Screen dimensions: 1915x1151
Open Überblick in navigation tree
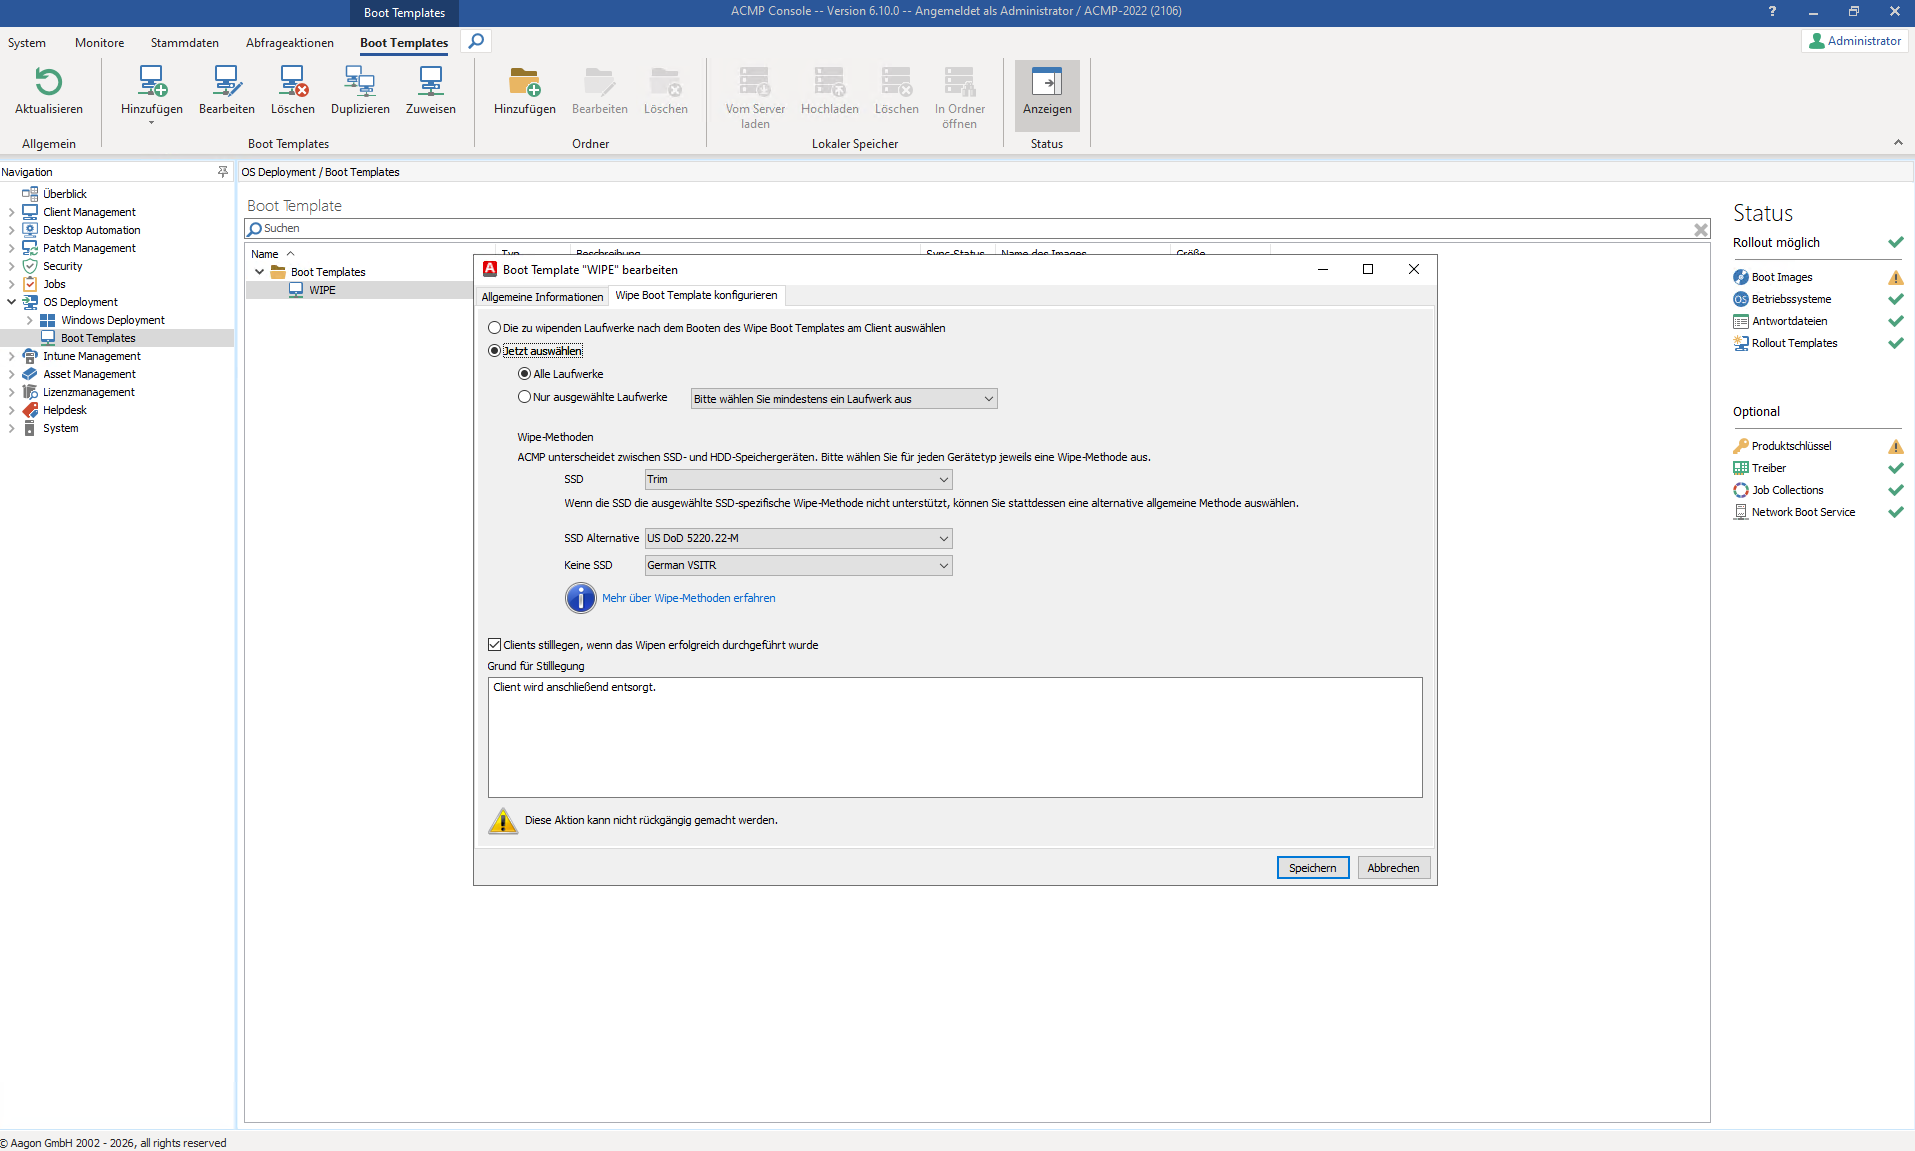64,194
